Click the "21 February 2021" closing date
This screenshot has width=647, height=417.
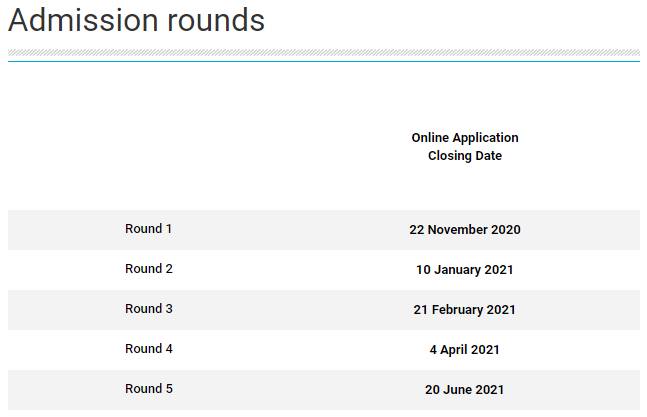point(465,310)
